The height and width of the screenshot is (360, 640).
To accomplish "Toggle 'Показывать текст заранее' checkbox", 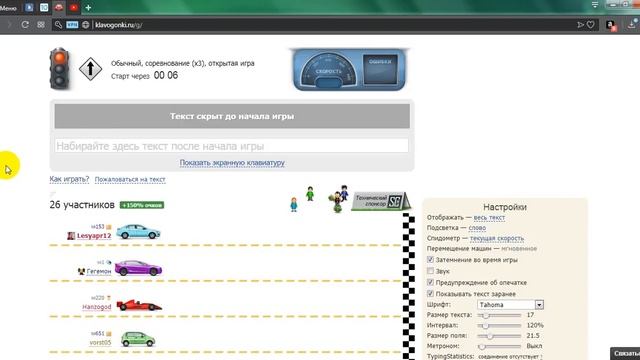I will pyautogui.click(x=430, y=293).
